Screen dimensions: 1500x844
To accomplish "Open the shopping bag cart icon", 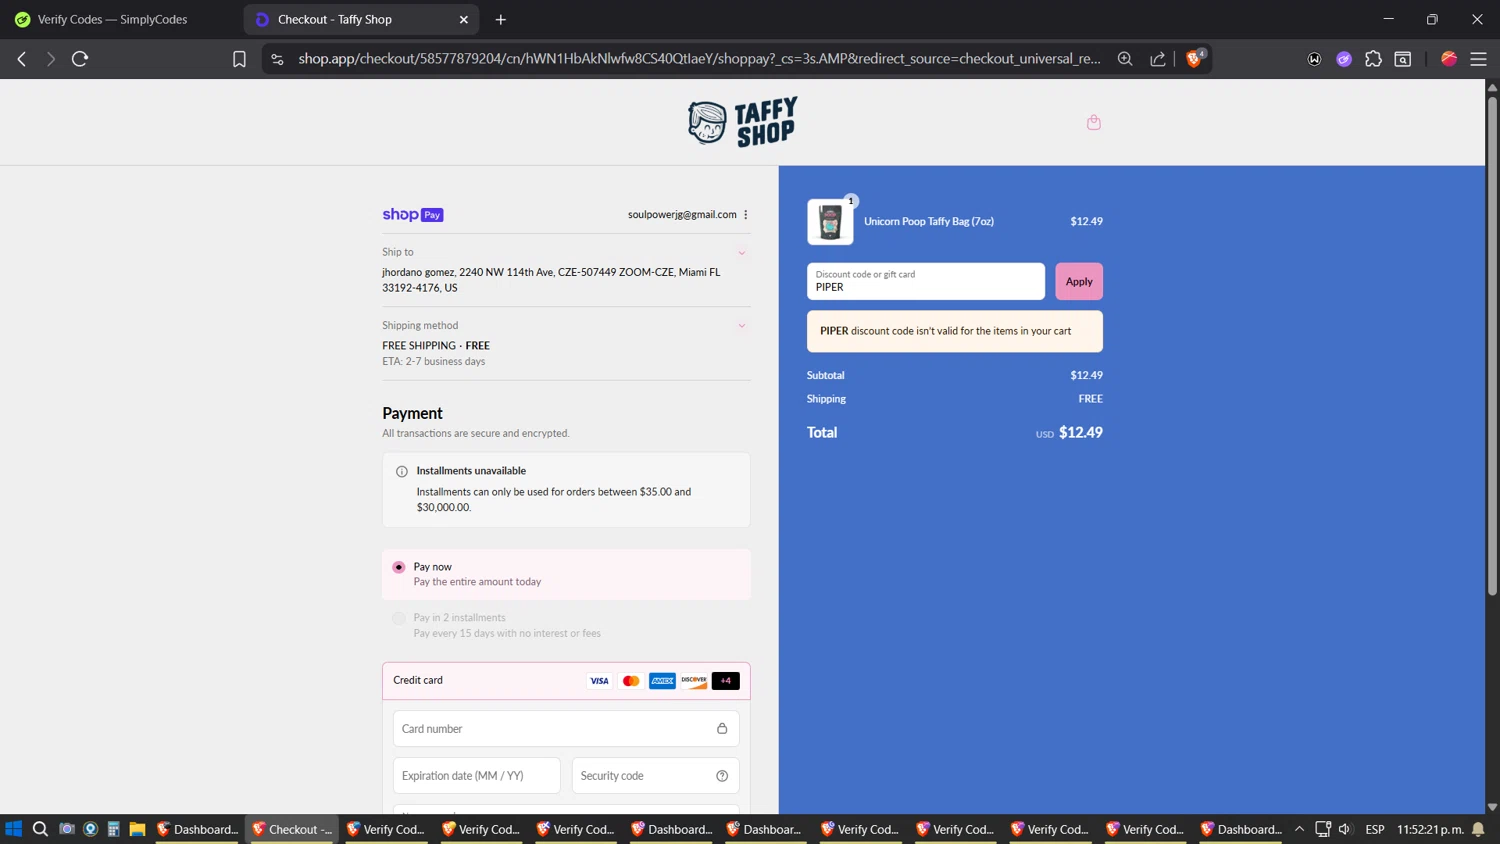I will (1093, 122).
